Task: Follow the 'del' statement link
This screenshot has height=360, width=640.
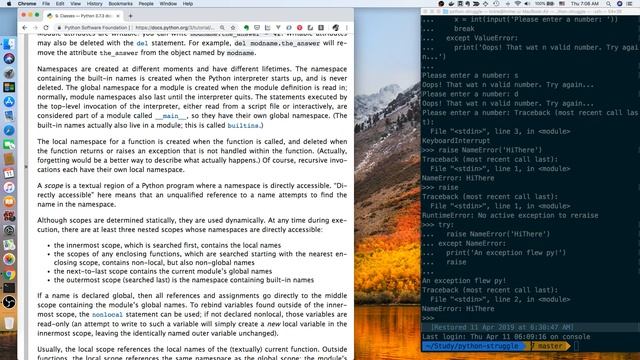Action: [142, 43]
